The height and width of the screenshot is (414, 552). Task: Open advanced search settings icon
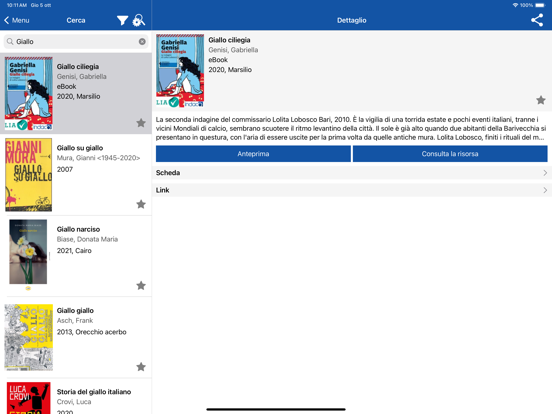click(x=138, y=20)
